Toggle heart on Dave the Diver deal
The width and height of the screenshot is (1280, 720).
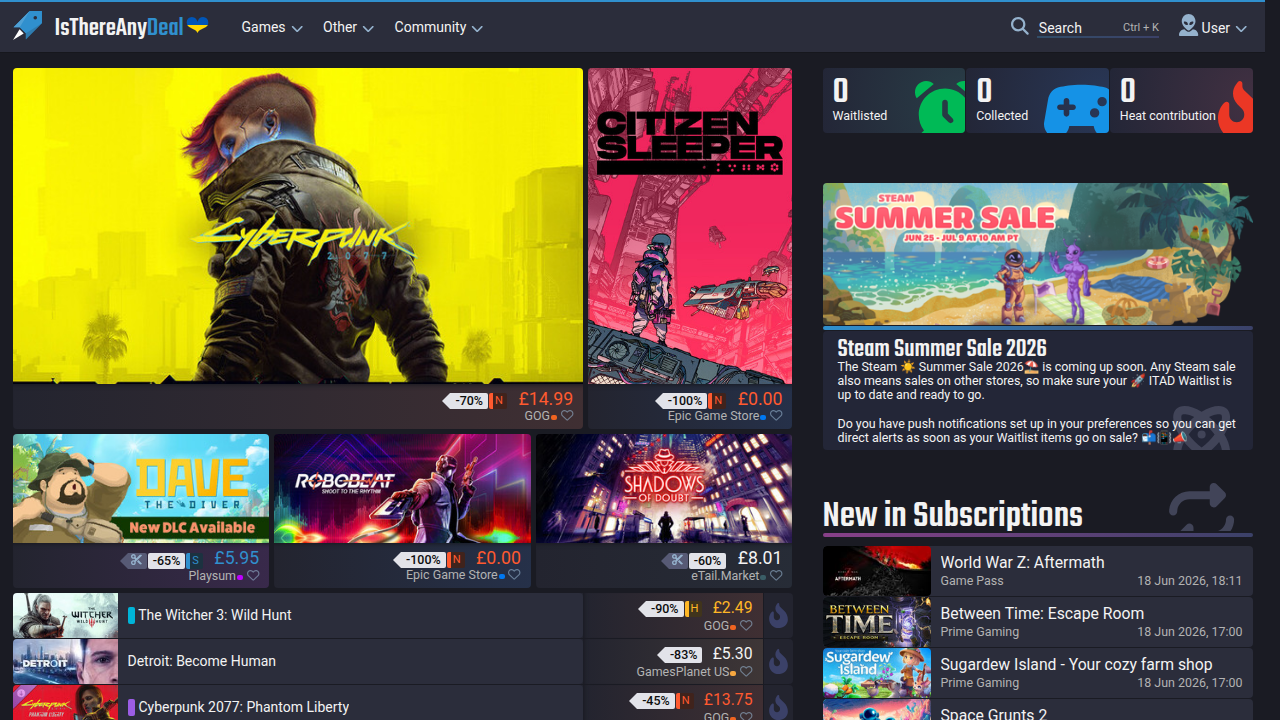pyautogui.click(x=253, y=576)
